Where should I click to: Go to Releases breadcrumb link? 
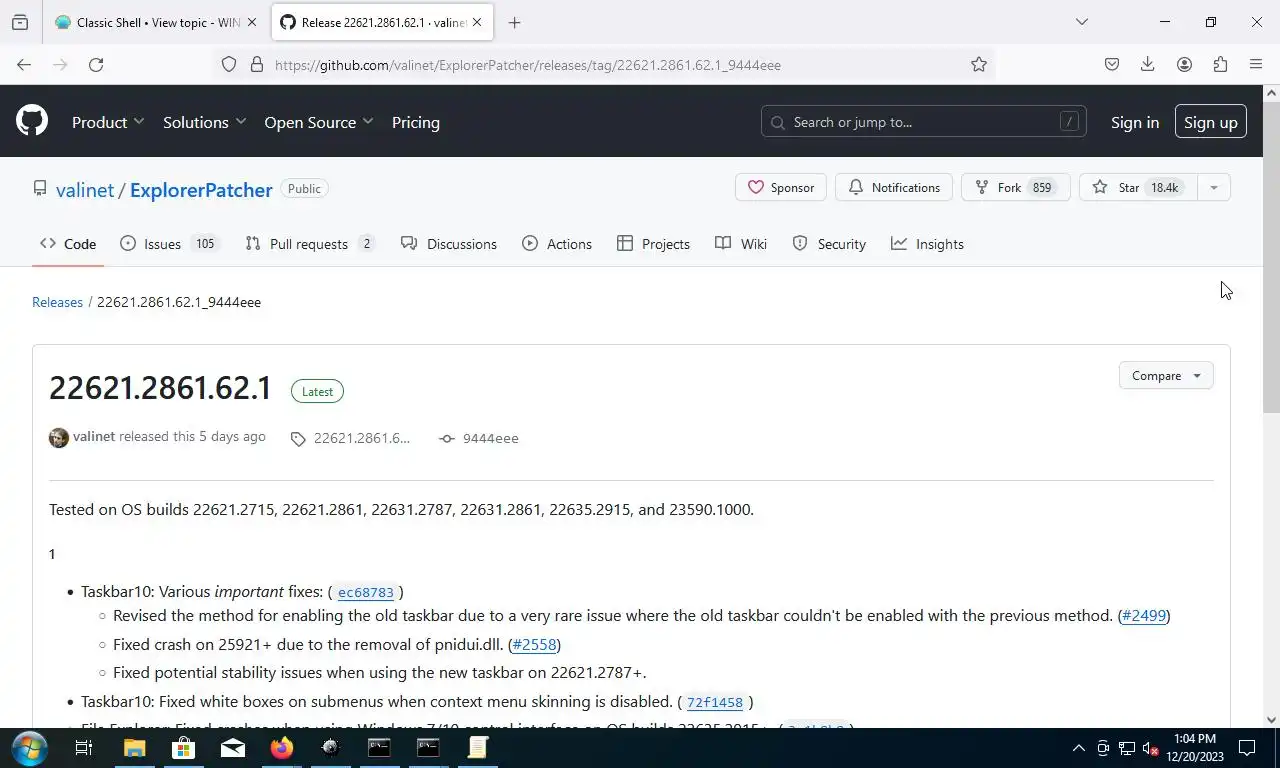tap(57, 302)
